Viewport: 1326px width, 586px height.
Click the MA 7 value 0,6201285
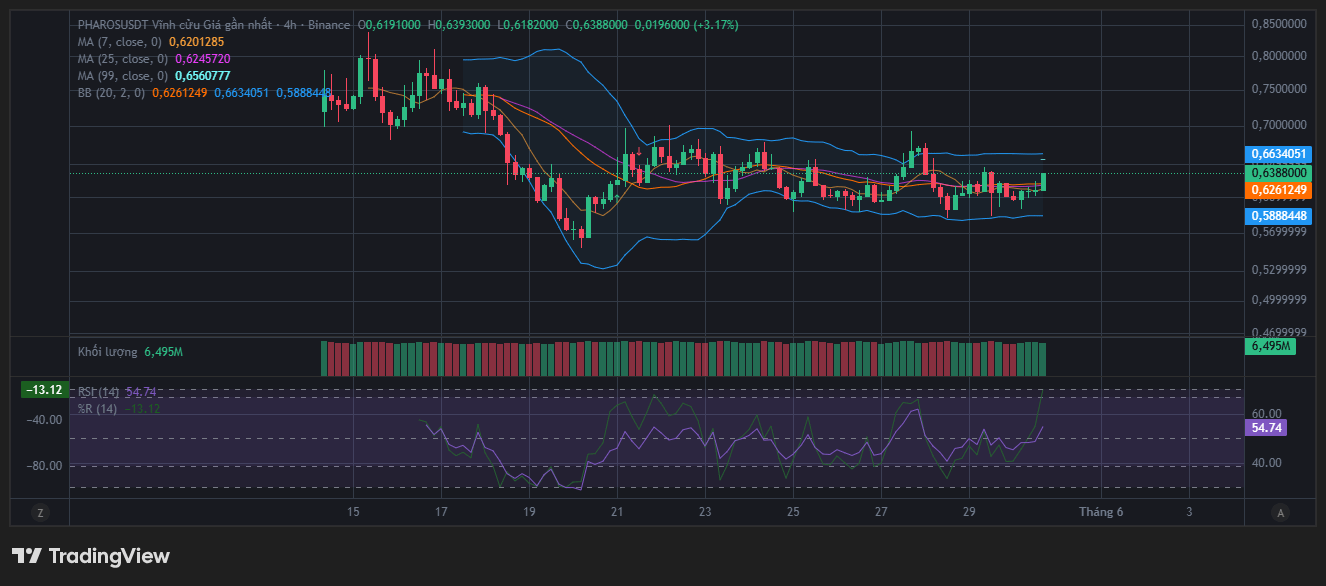click(x=197, y=42)
